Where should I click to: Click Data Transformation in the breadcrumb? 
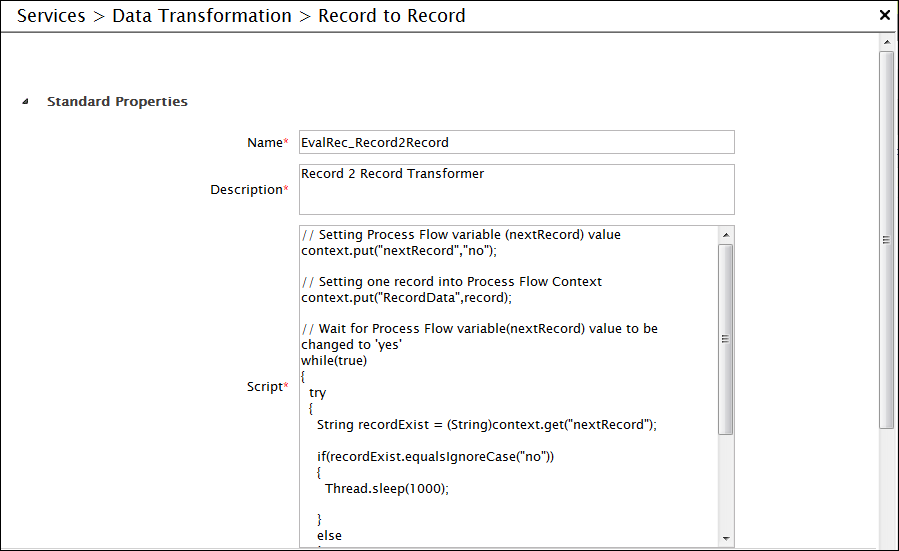[202, 16]
